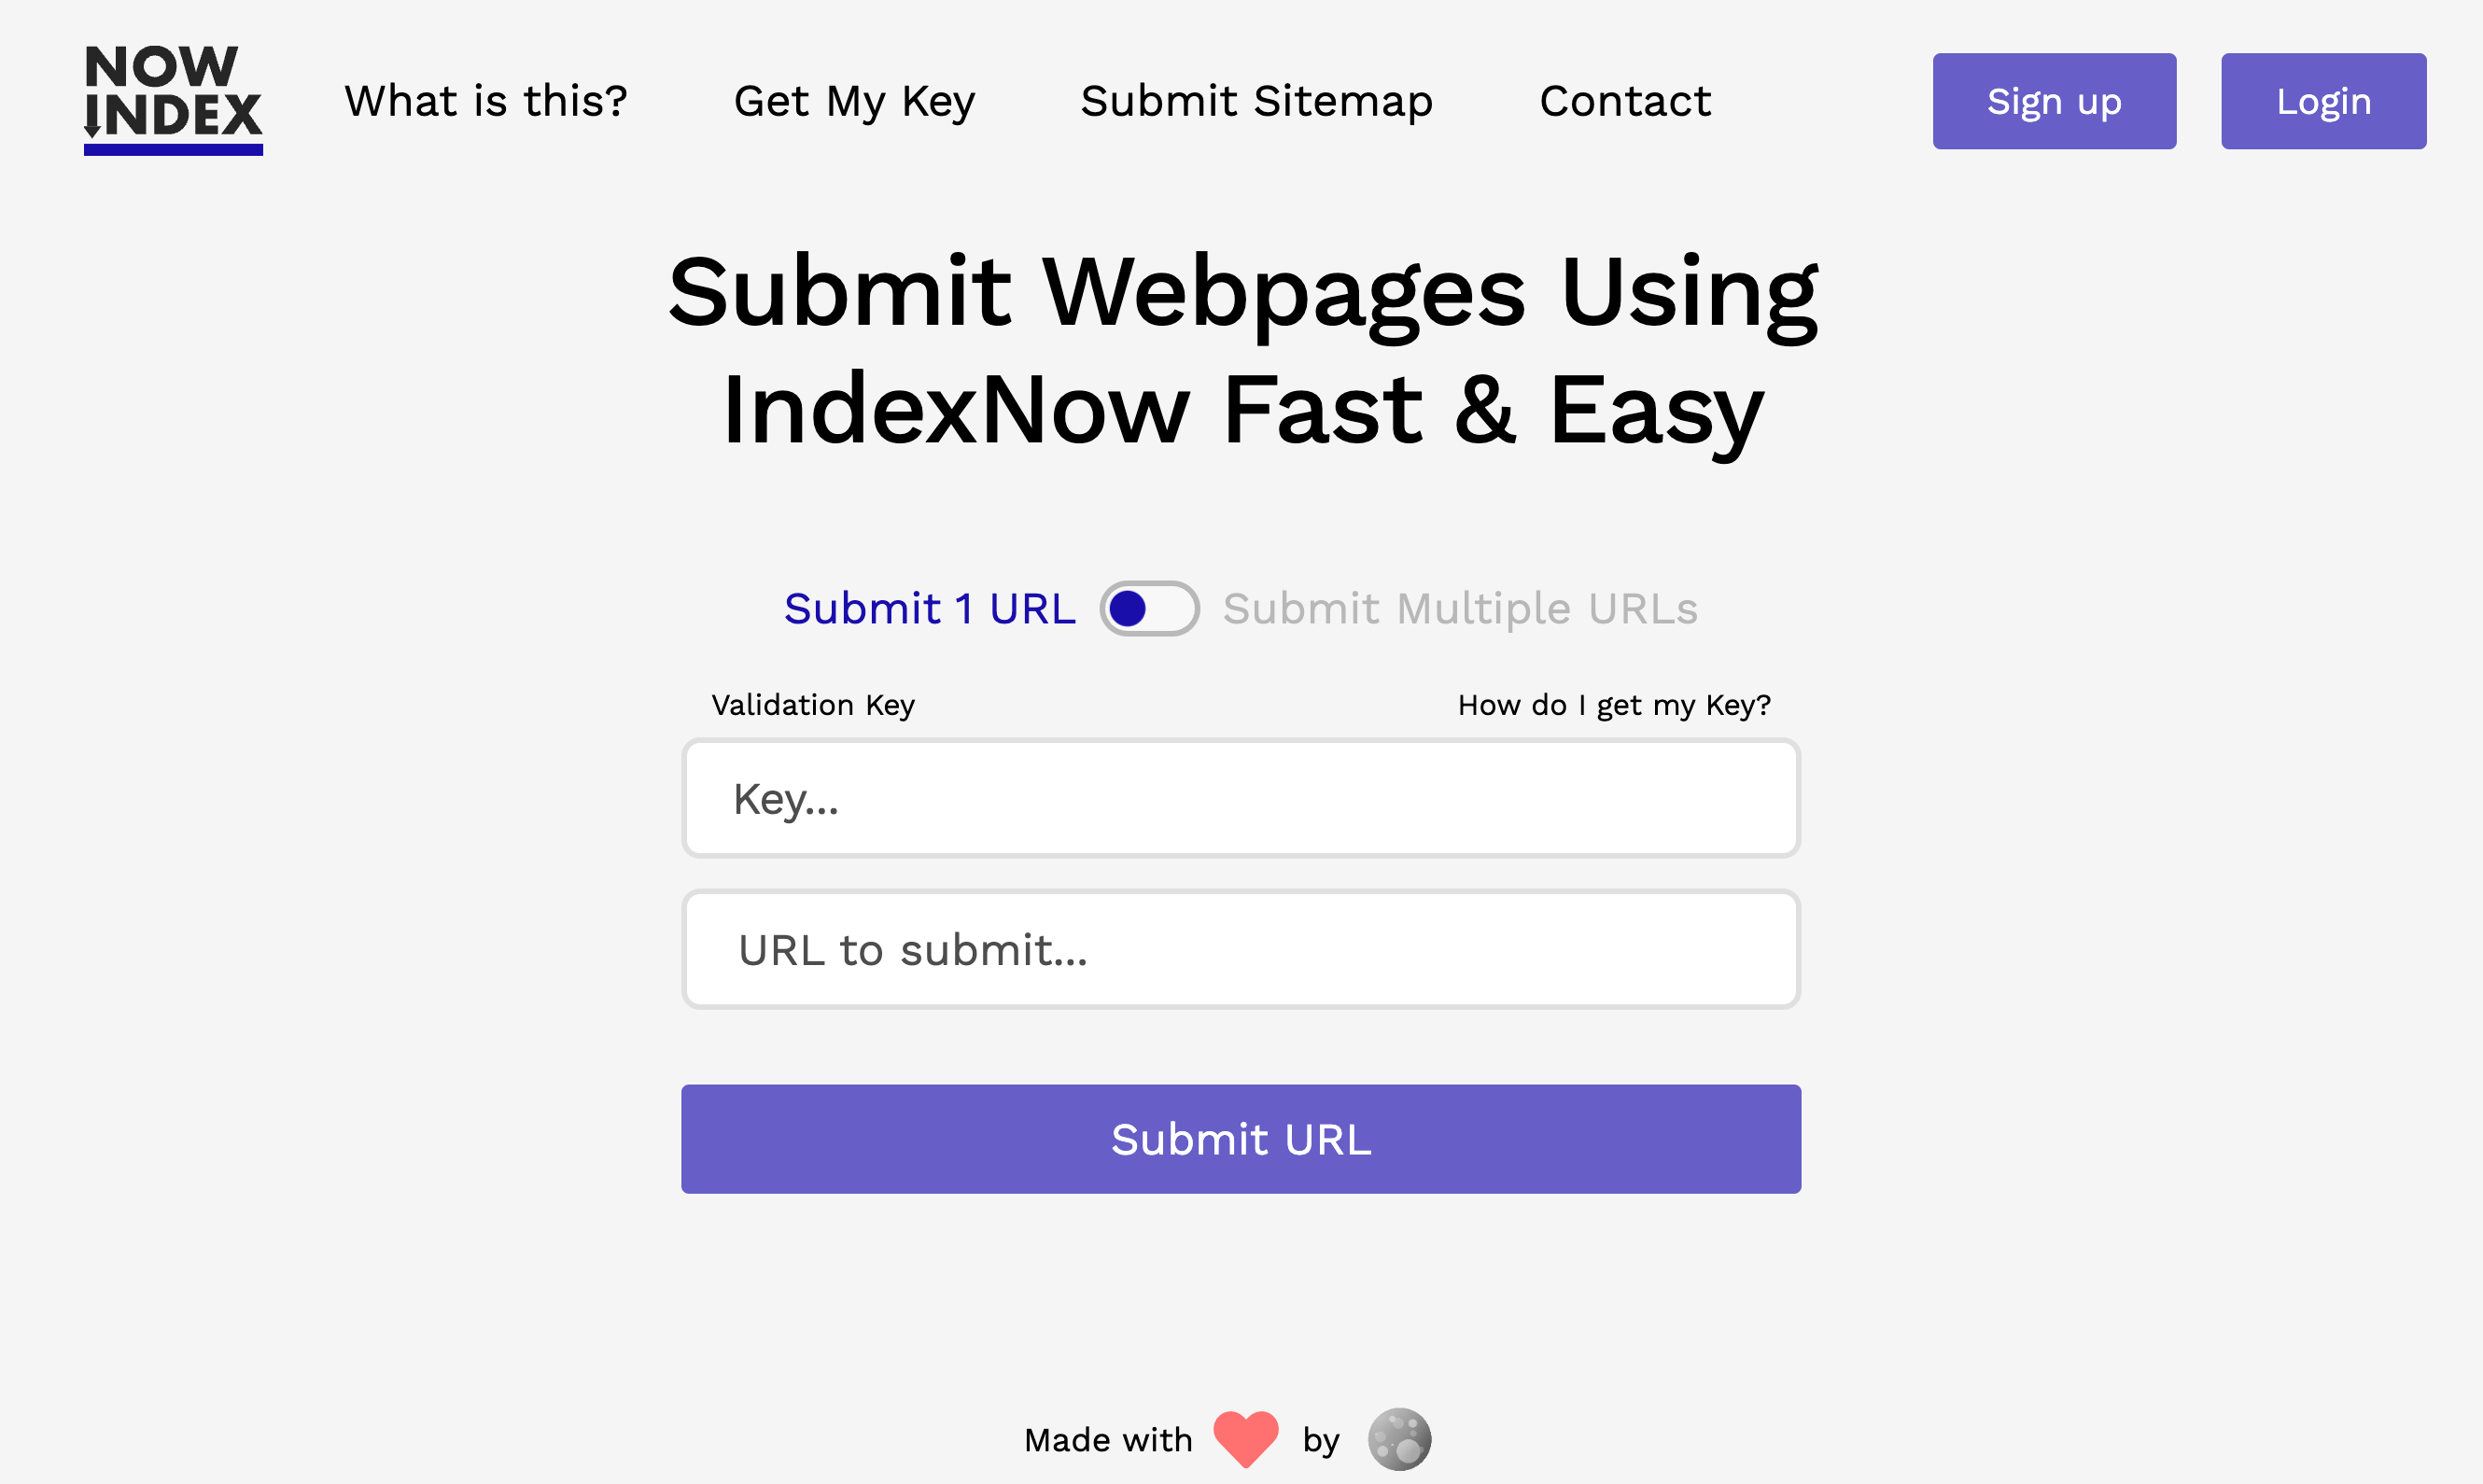Screen dimensions: 2483x1484
Task: Focus the URL to submit field
Action: (x=1241, y=949)
